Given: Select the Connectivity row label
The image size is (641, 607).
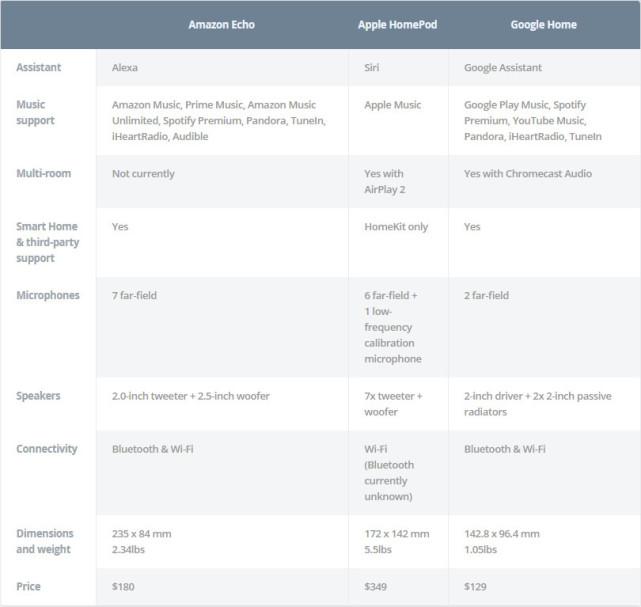Looking at the screenshot, I should (46, 449).
